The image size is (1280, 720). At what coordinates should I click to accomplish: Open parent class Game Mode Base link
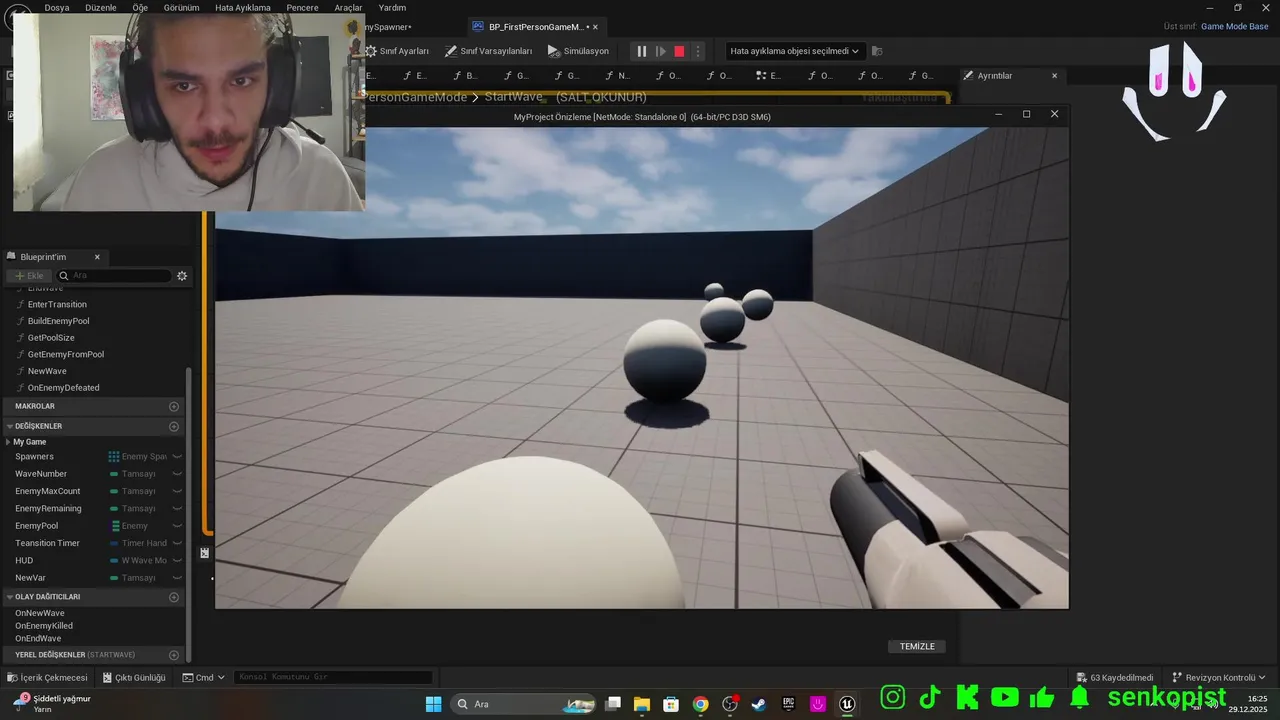[1234, 27]
